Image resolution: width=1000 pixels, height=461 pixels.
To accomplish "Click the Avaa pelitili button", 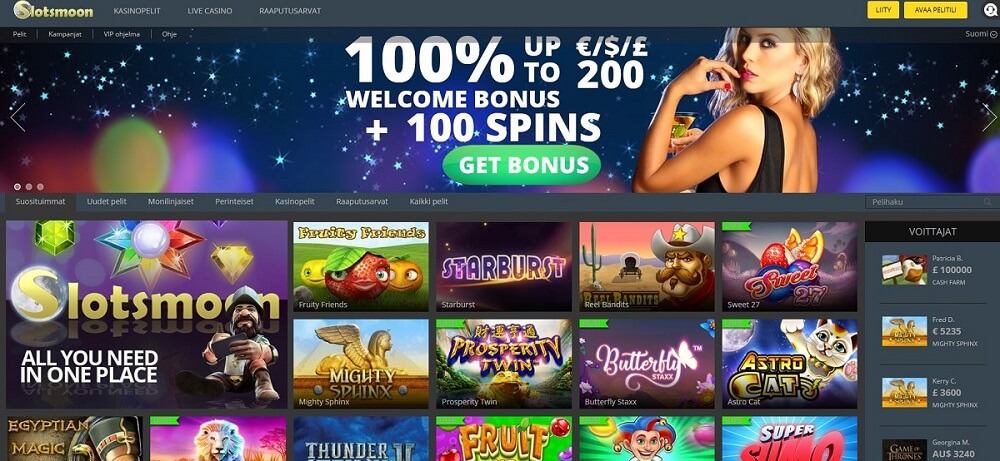I will [936, 10].
